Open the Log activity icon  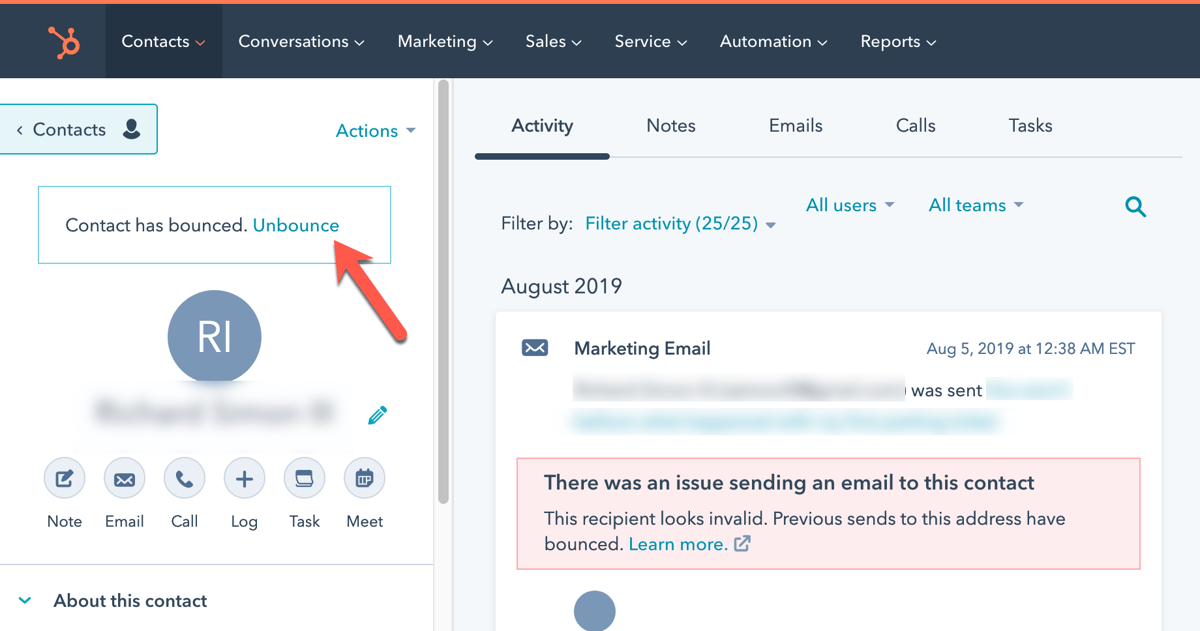click(244, 478)
